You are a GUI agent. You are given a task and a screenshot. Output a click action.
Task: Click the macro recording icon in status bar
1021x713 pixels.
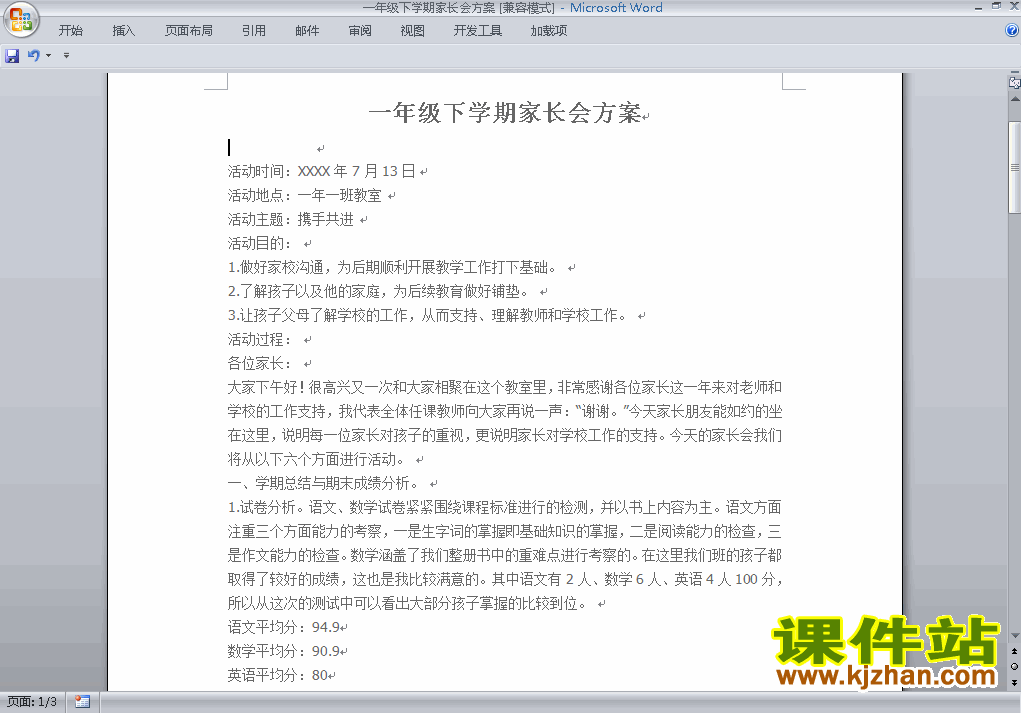click(x=82, y=701)
